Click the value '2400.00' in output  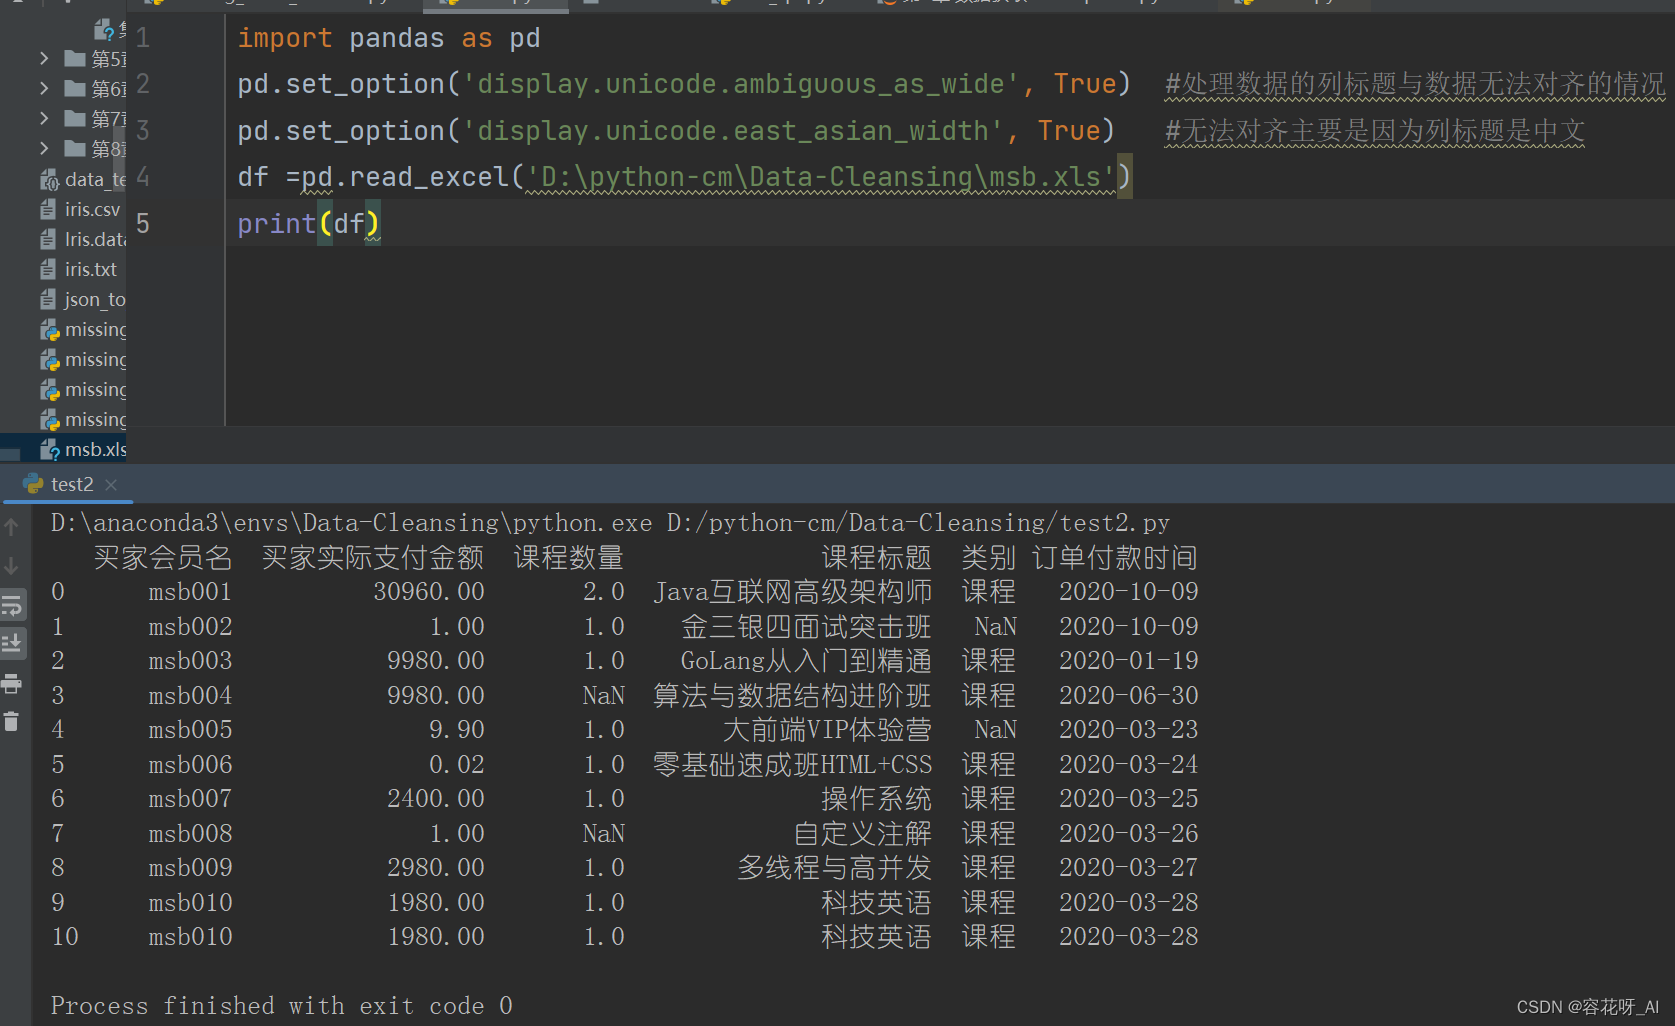436,799
